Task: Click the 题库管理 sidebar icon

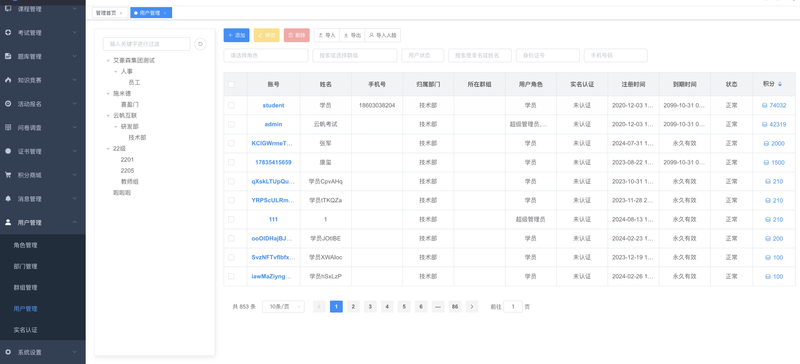Action: click(x=8, y=56)
